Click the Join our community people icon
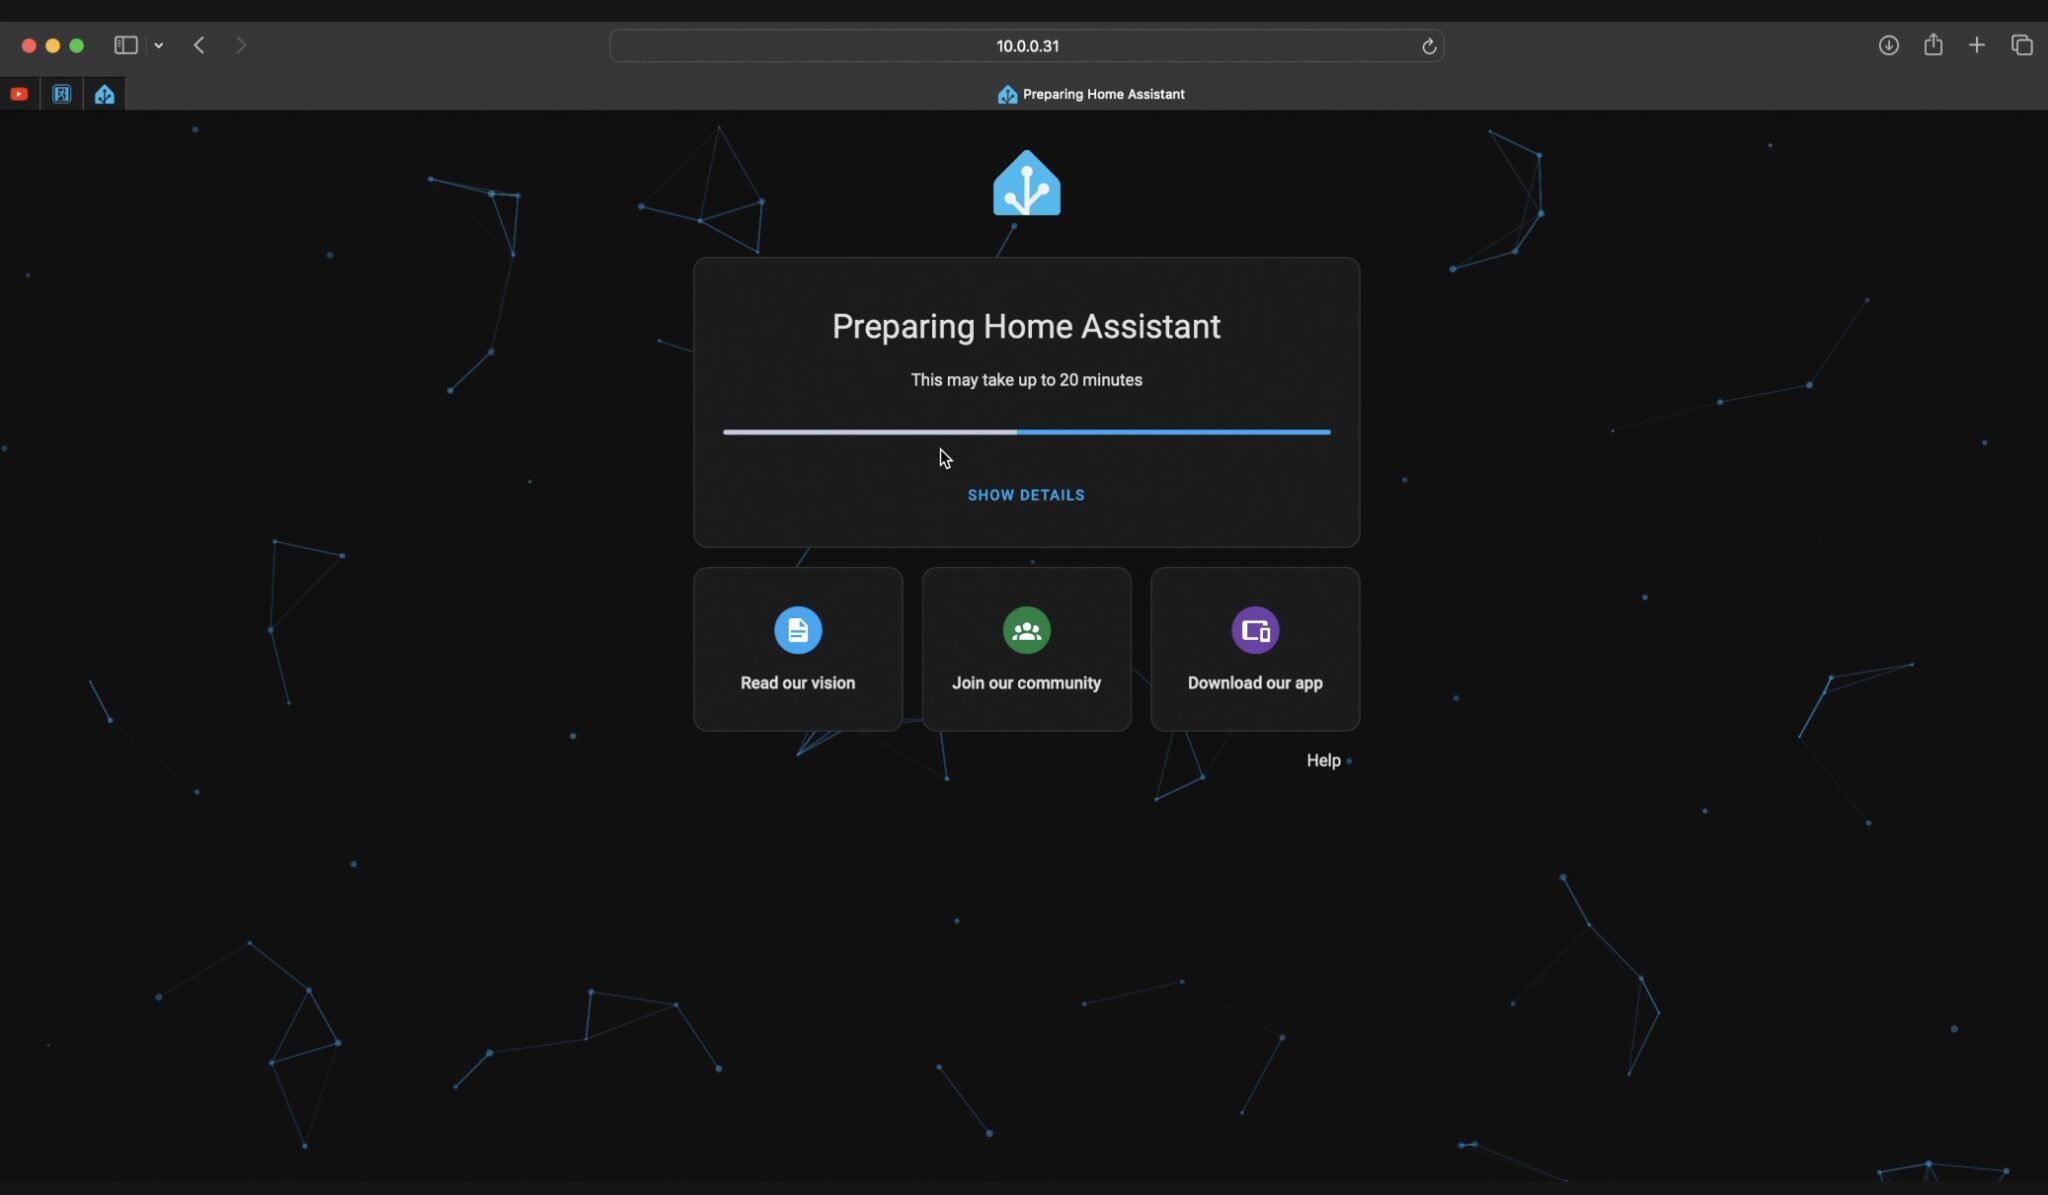This screenshot has width=2048, height=1195. 1026,630
